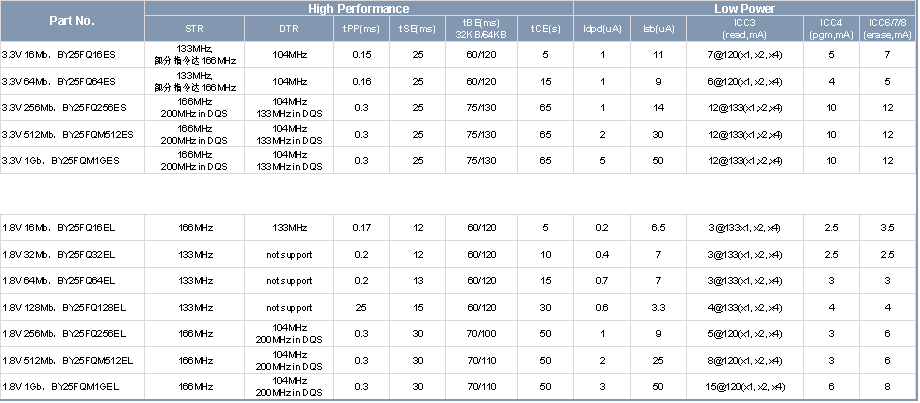Select part "3.3V 1Gb. BY25FQM1GES"
The height and width of the screenshot is (403, 920).
(60, 160)
